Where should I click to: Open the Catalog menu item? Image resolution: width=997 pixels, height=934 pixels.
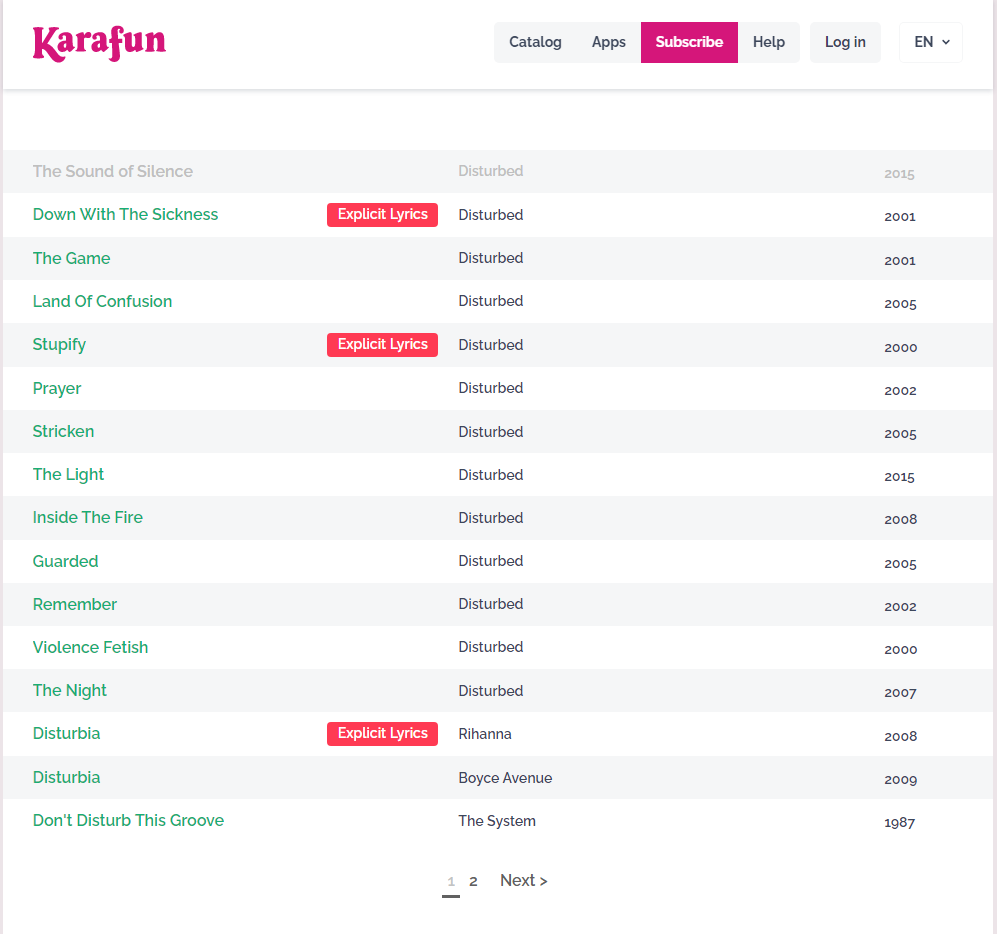click(x=535, y=42)
